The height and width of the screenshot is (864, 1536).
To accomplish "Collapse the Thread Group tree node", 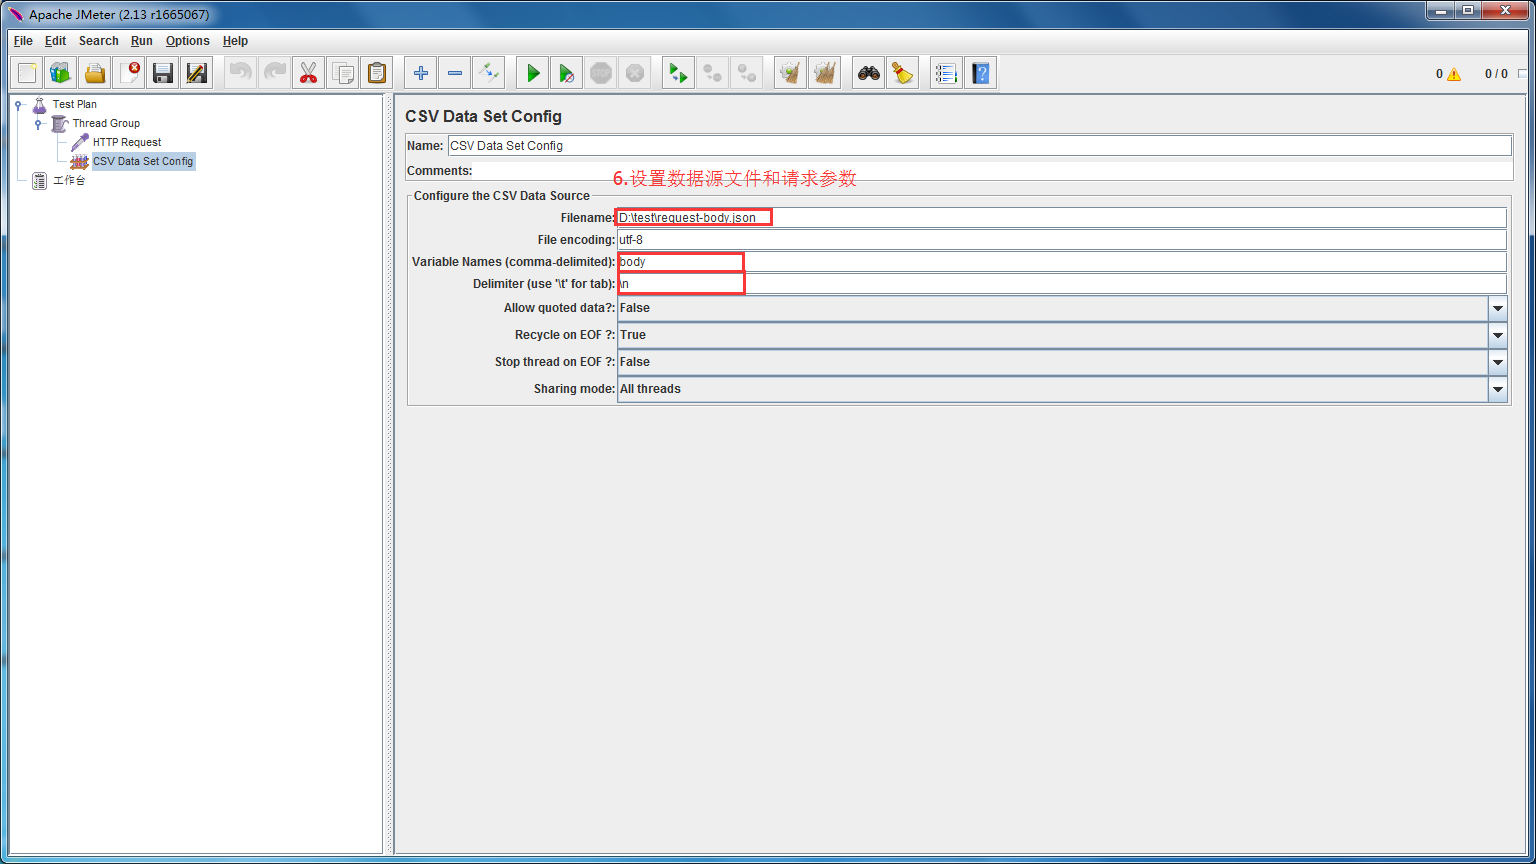I will coord(38,123).
